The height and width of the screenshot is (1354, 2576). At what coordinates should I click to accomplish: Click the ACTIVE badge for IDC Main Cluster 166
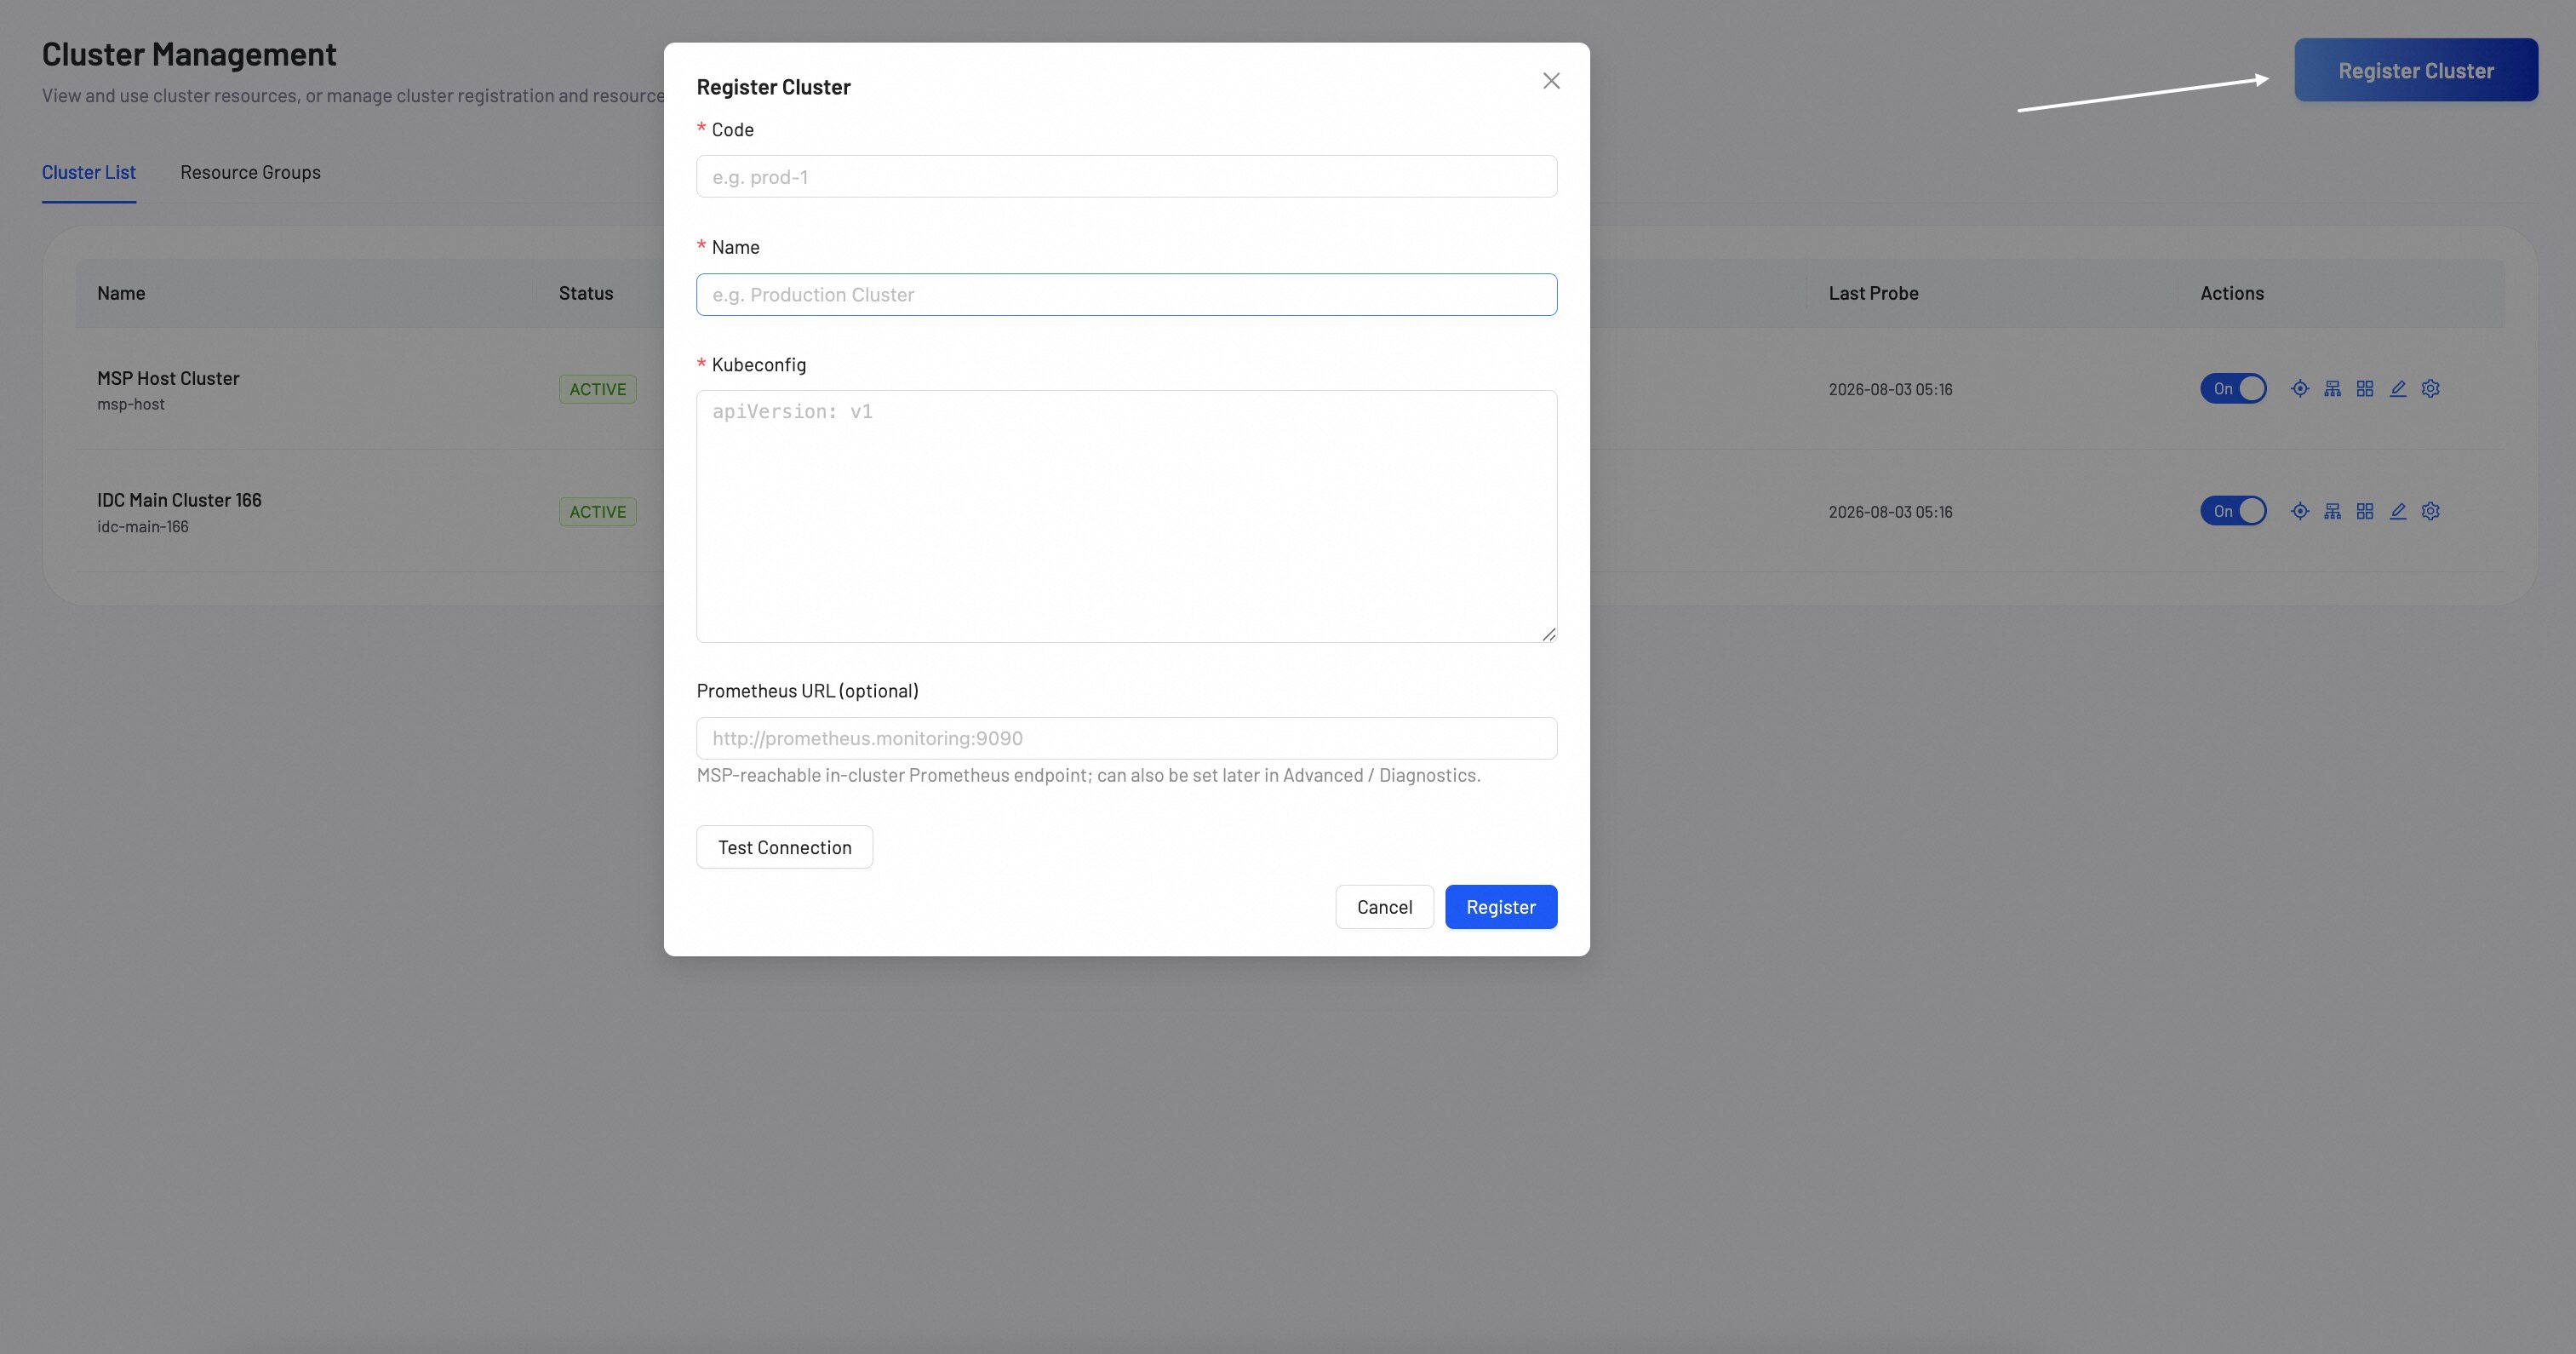click(x=598, y=512)
